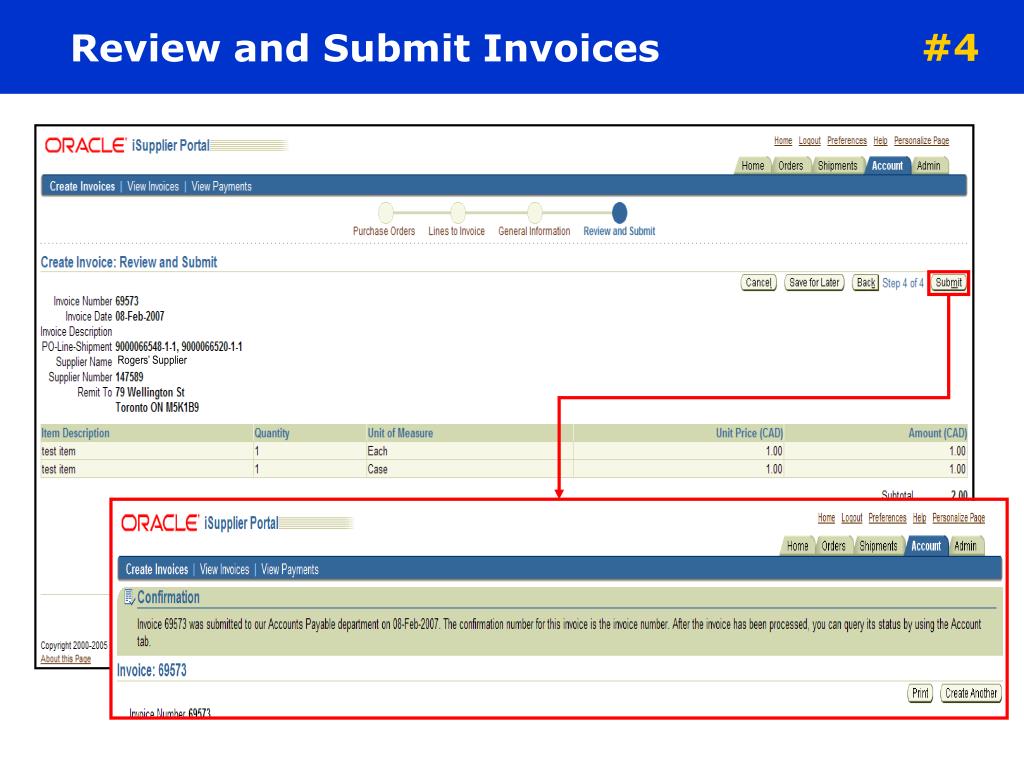Click the Confirmation message icon
Image resolution: width=1024 pixels, height=768 pixels.
tap(129, 597)
